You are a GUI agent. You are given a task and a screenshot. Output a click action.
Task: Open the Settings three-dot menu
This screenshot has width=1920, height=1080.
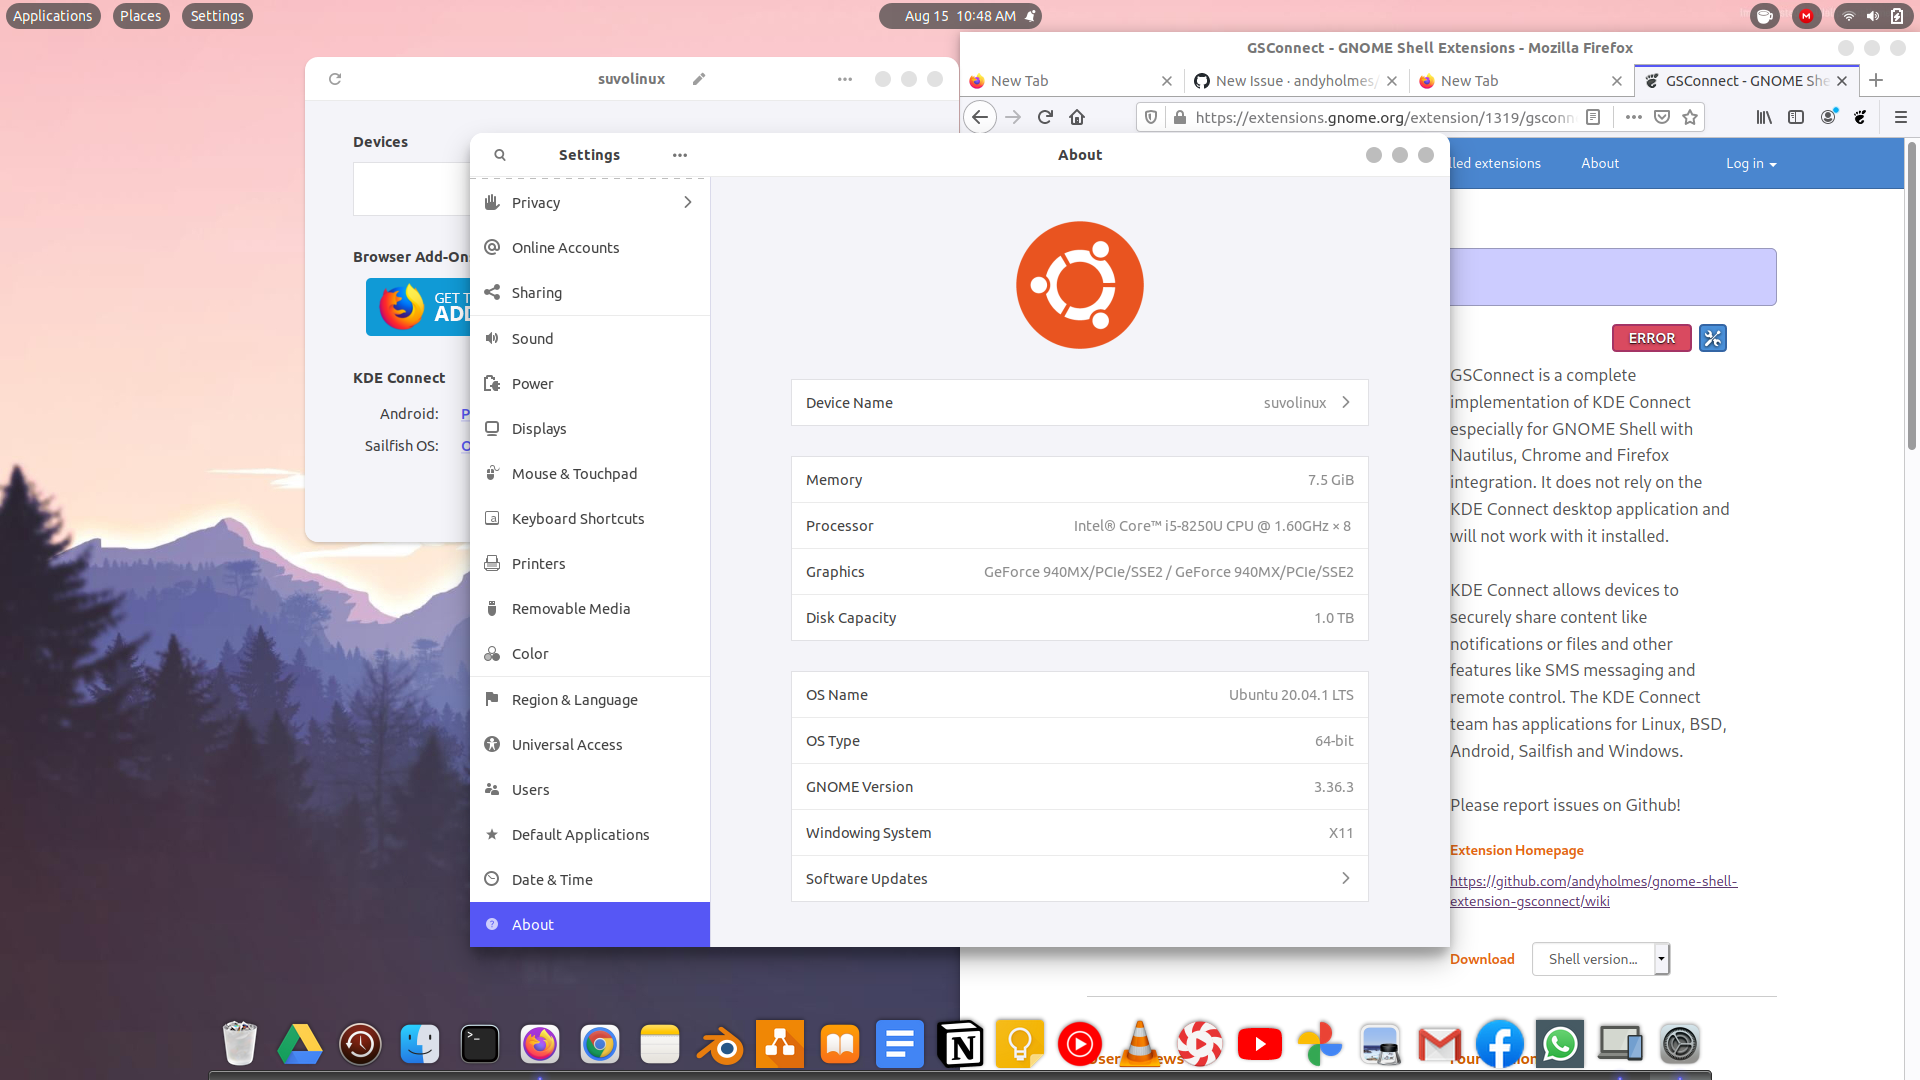pyautogui.click(x=680, y=155)
